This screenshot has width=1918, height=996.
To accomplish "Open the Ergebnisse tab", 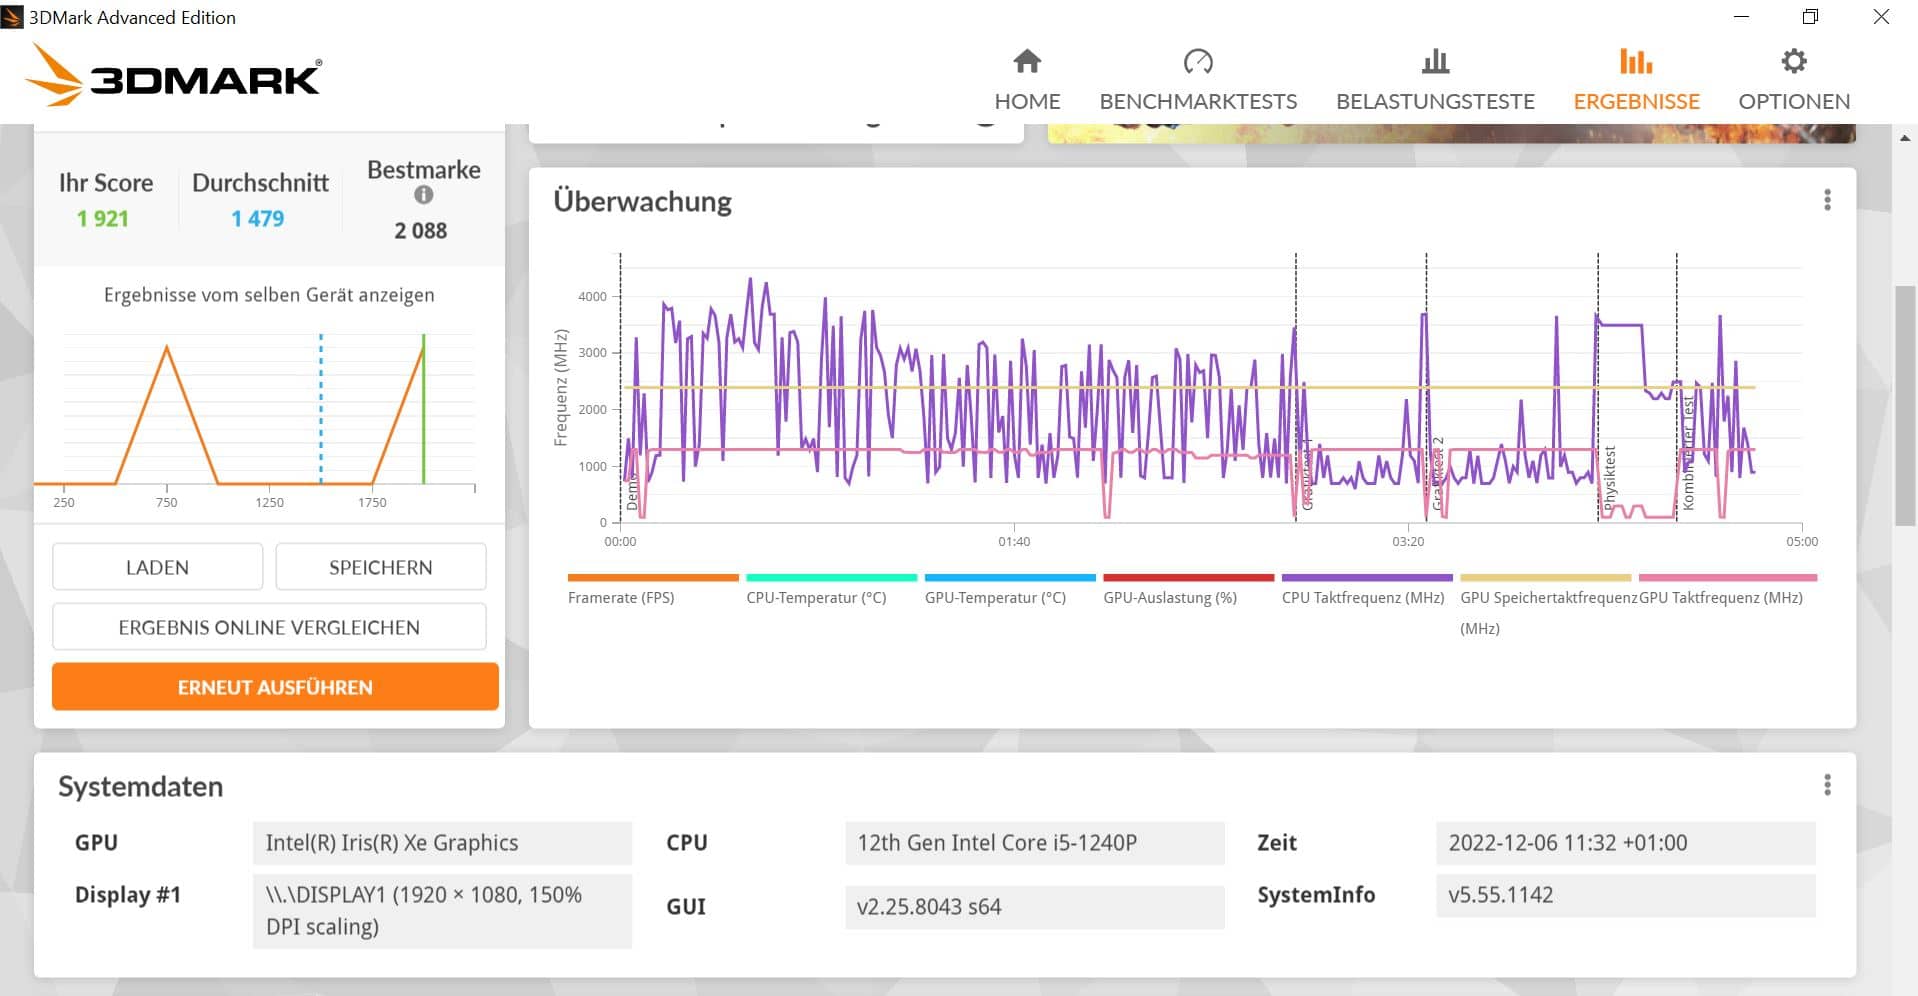I will coord(1636,80).
